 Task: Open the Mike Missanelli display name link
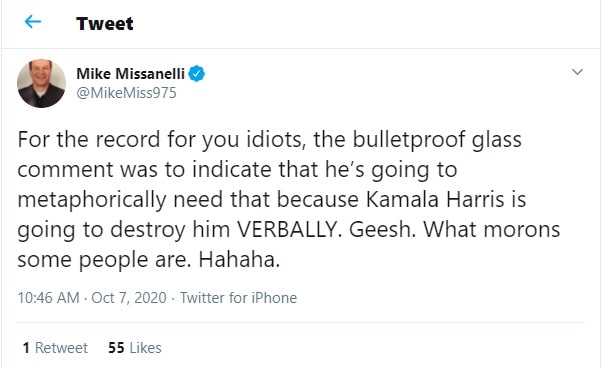tap(130, 74)
